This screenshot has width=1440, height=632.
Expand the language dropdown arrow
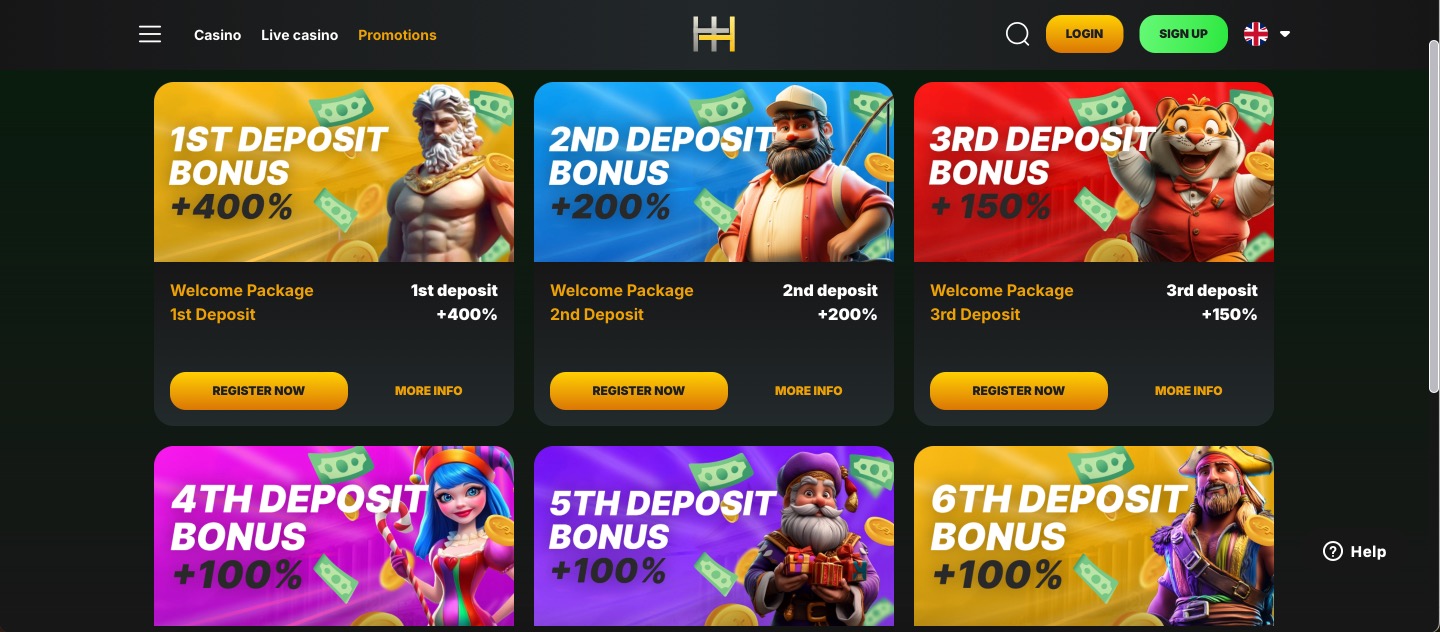click(x=1285, y=34)
